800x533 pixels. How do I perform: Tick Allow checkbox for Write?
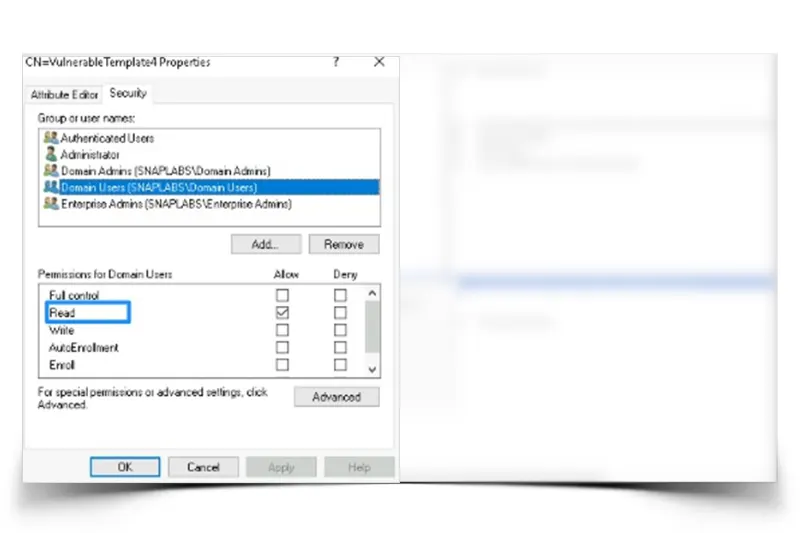(x=282, y=330)
